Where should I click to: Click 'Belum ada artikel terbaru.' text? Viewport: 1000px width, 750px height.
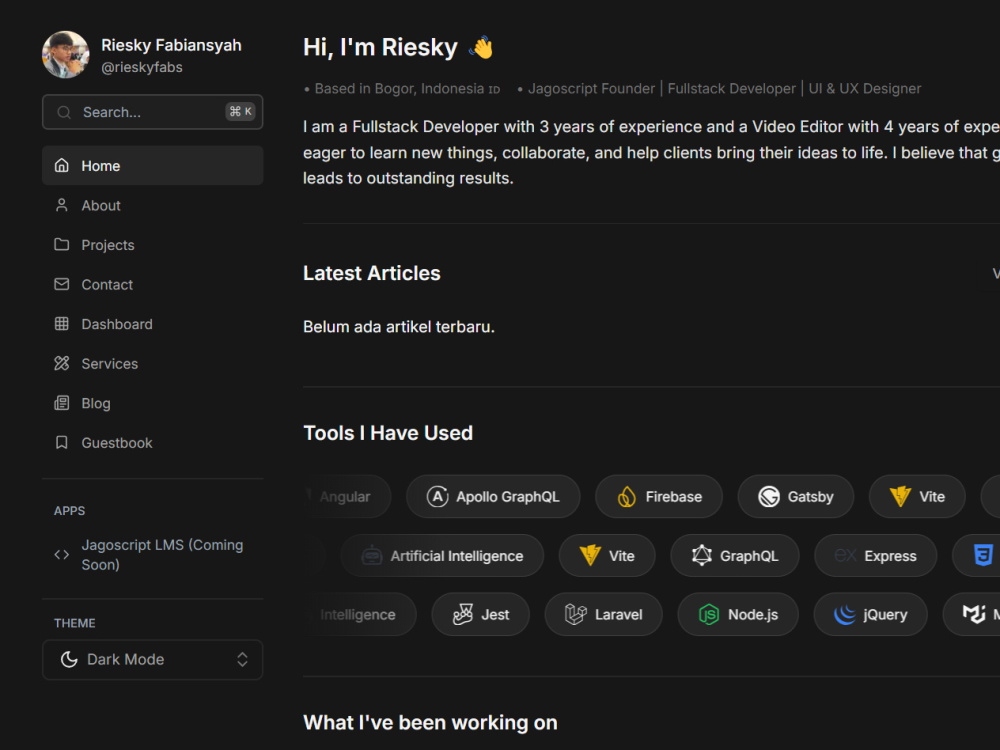point(399,327)
